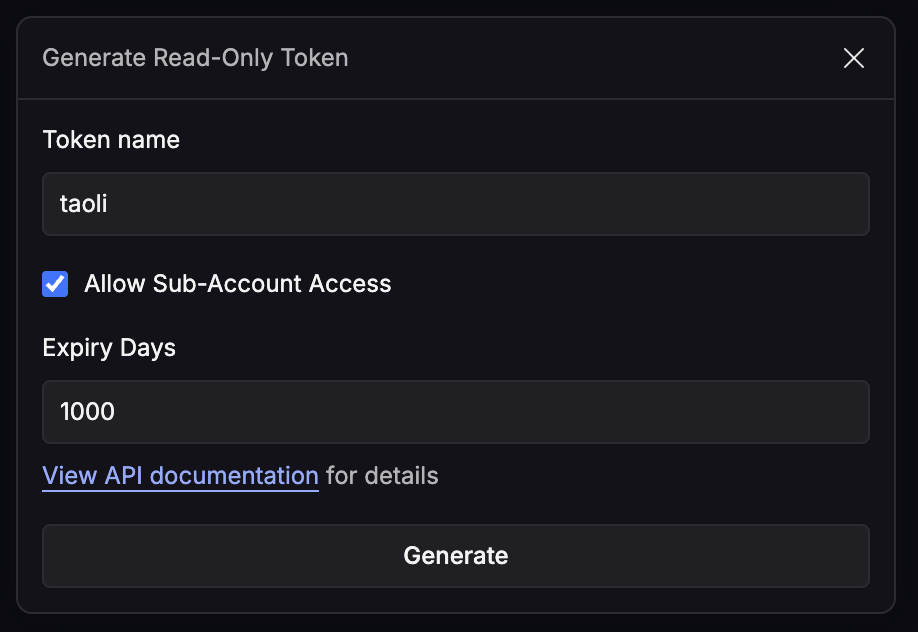Disable sub-account access via the blue checkmark
This screenshot has height=632, width=918.
coord(55,284)
